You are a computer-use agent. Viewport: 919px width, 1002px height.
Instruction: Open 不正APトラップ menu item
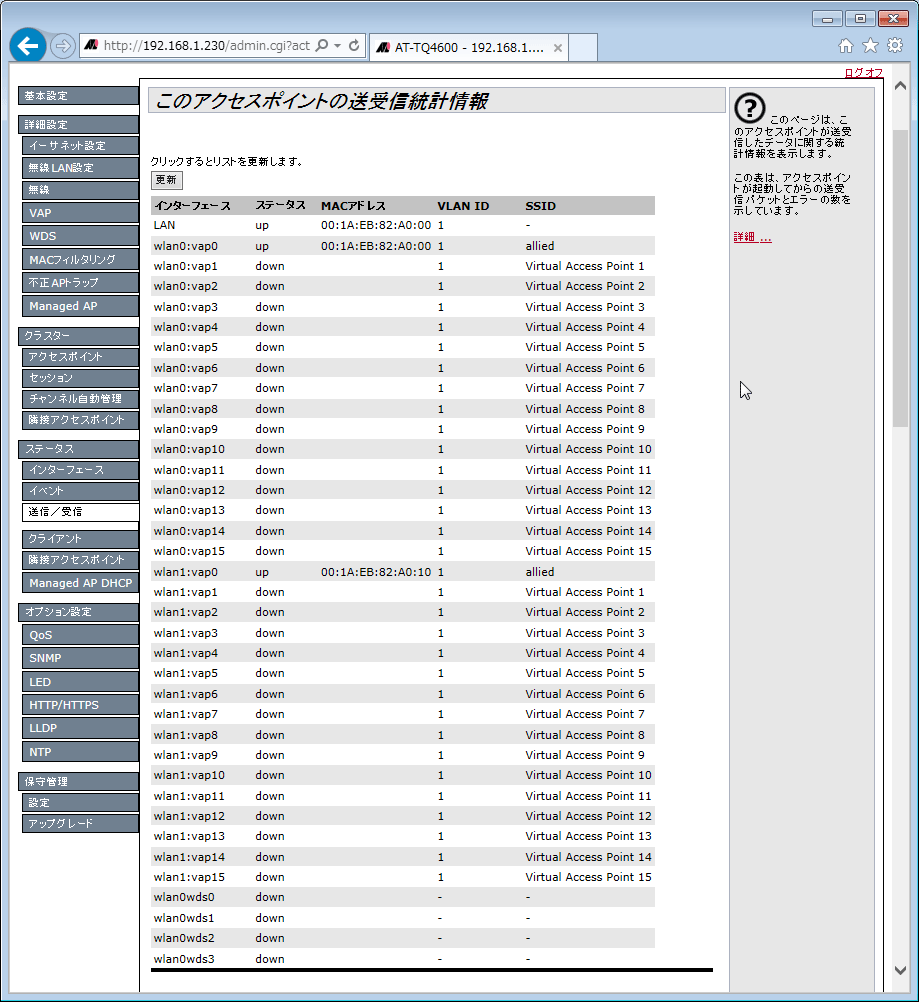pos(80,282)
